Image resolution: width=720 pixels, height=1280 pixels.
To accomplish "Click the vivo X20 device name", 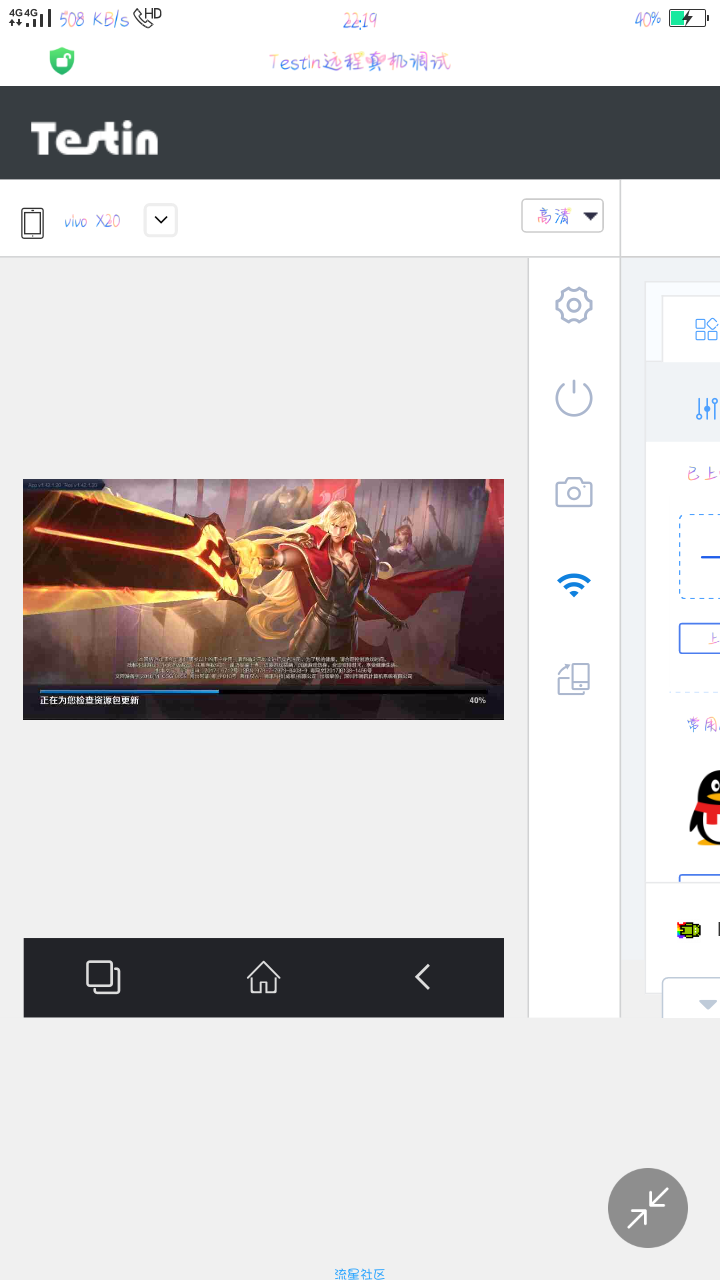I will [92, 221].
